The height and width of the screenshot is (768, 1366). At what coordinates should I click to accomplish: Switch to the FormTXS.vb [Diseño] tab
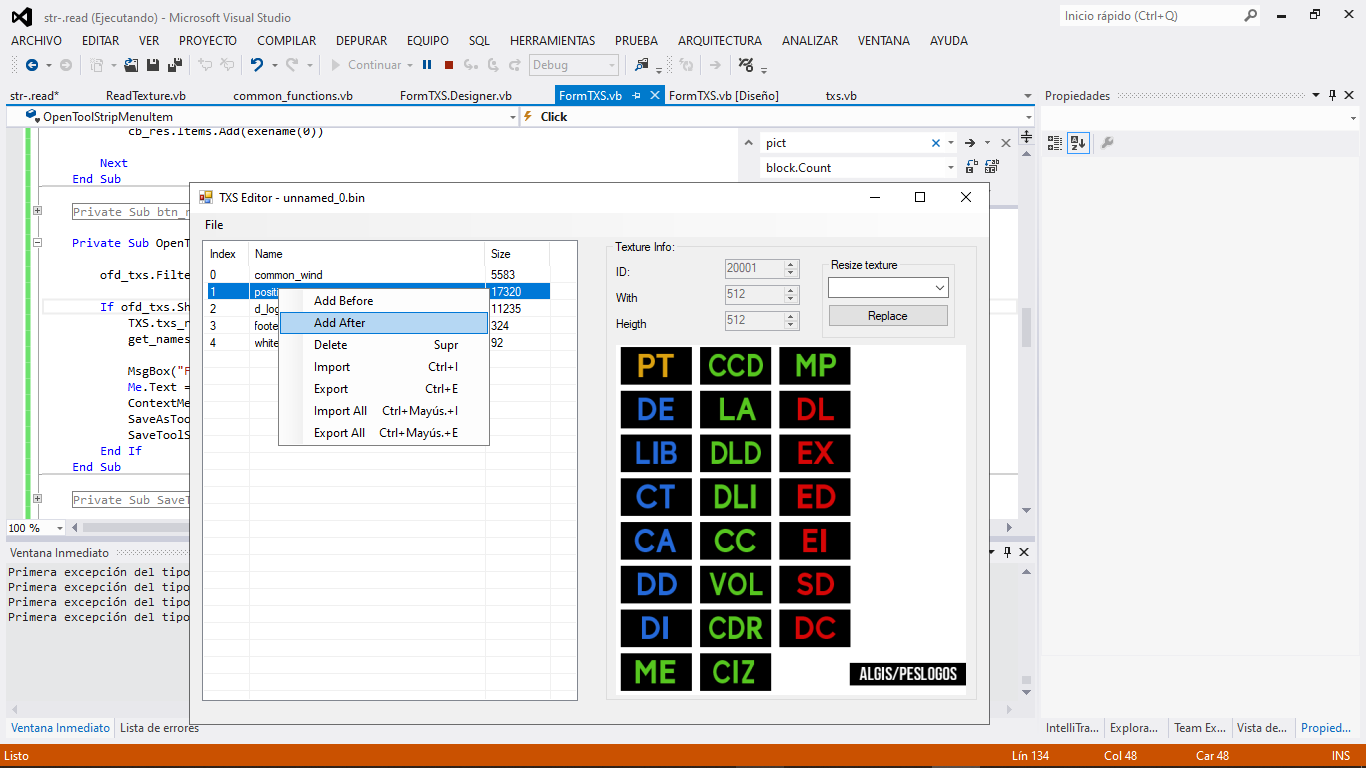tap(724, 96)
